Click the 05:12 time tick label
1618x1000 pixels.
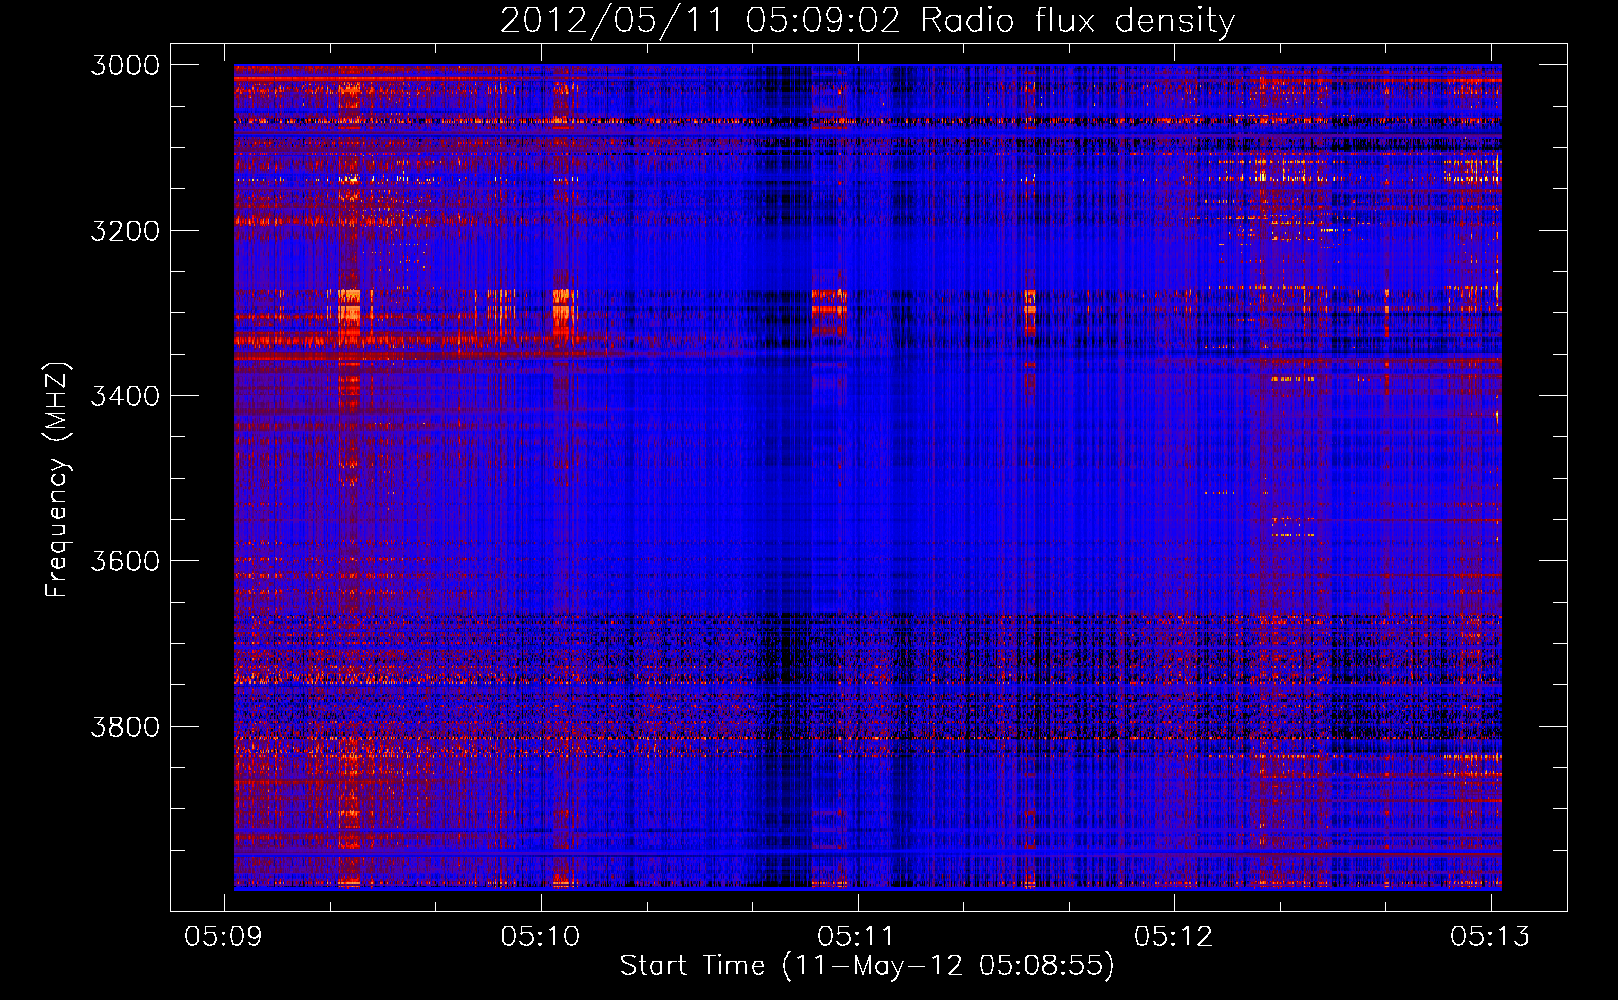(1174, 936)
